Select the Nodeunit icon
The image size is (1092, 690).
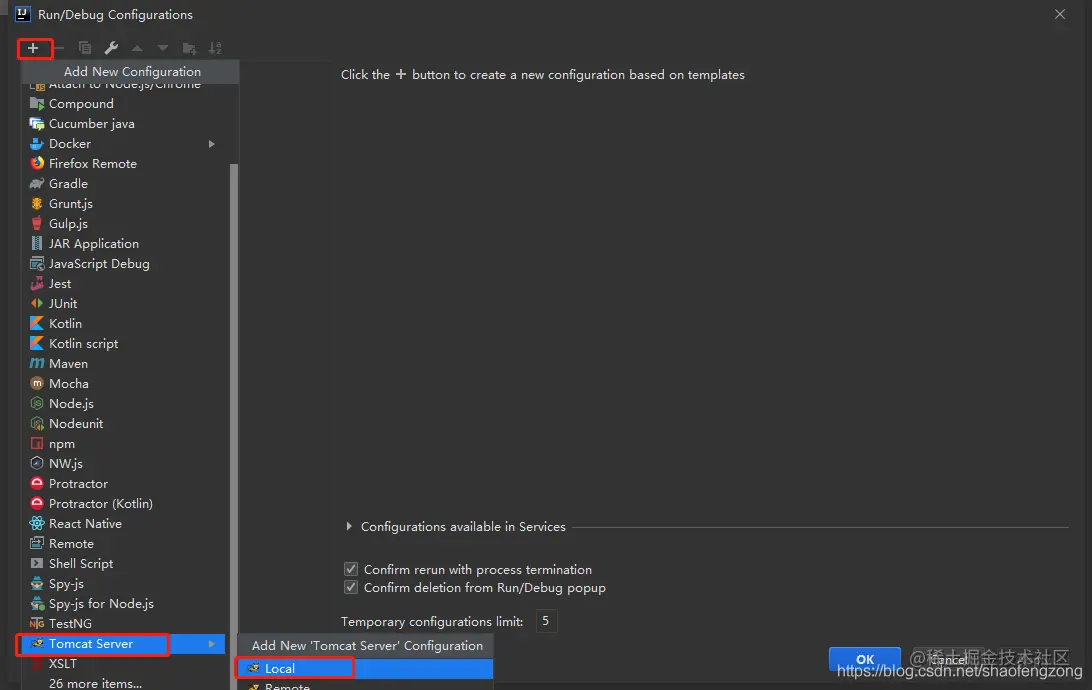[x=37, y=424]
